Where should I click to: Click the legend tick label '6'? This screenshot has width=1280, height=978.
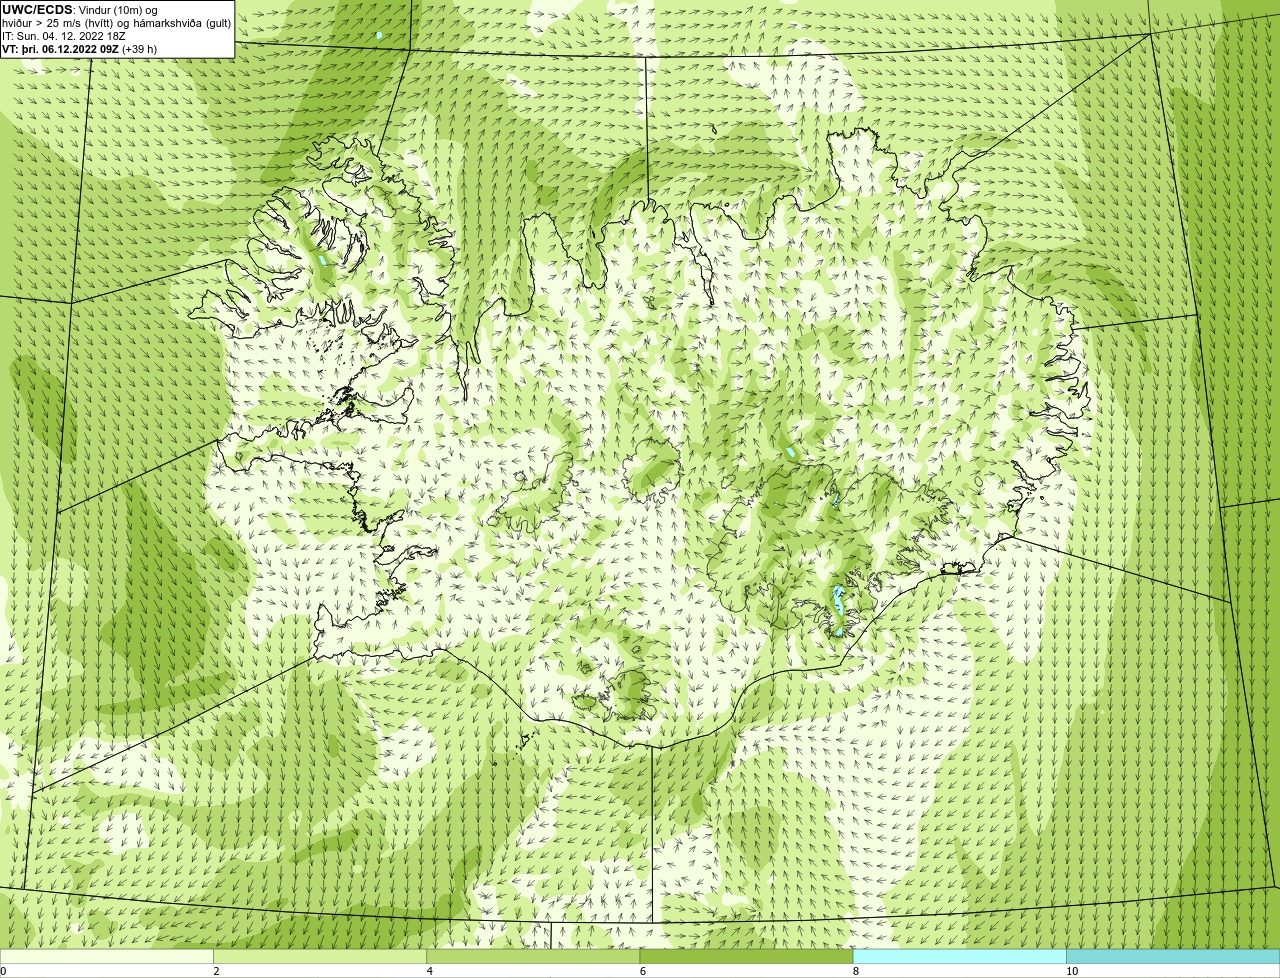coord(643,971)
